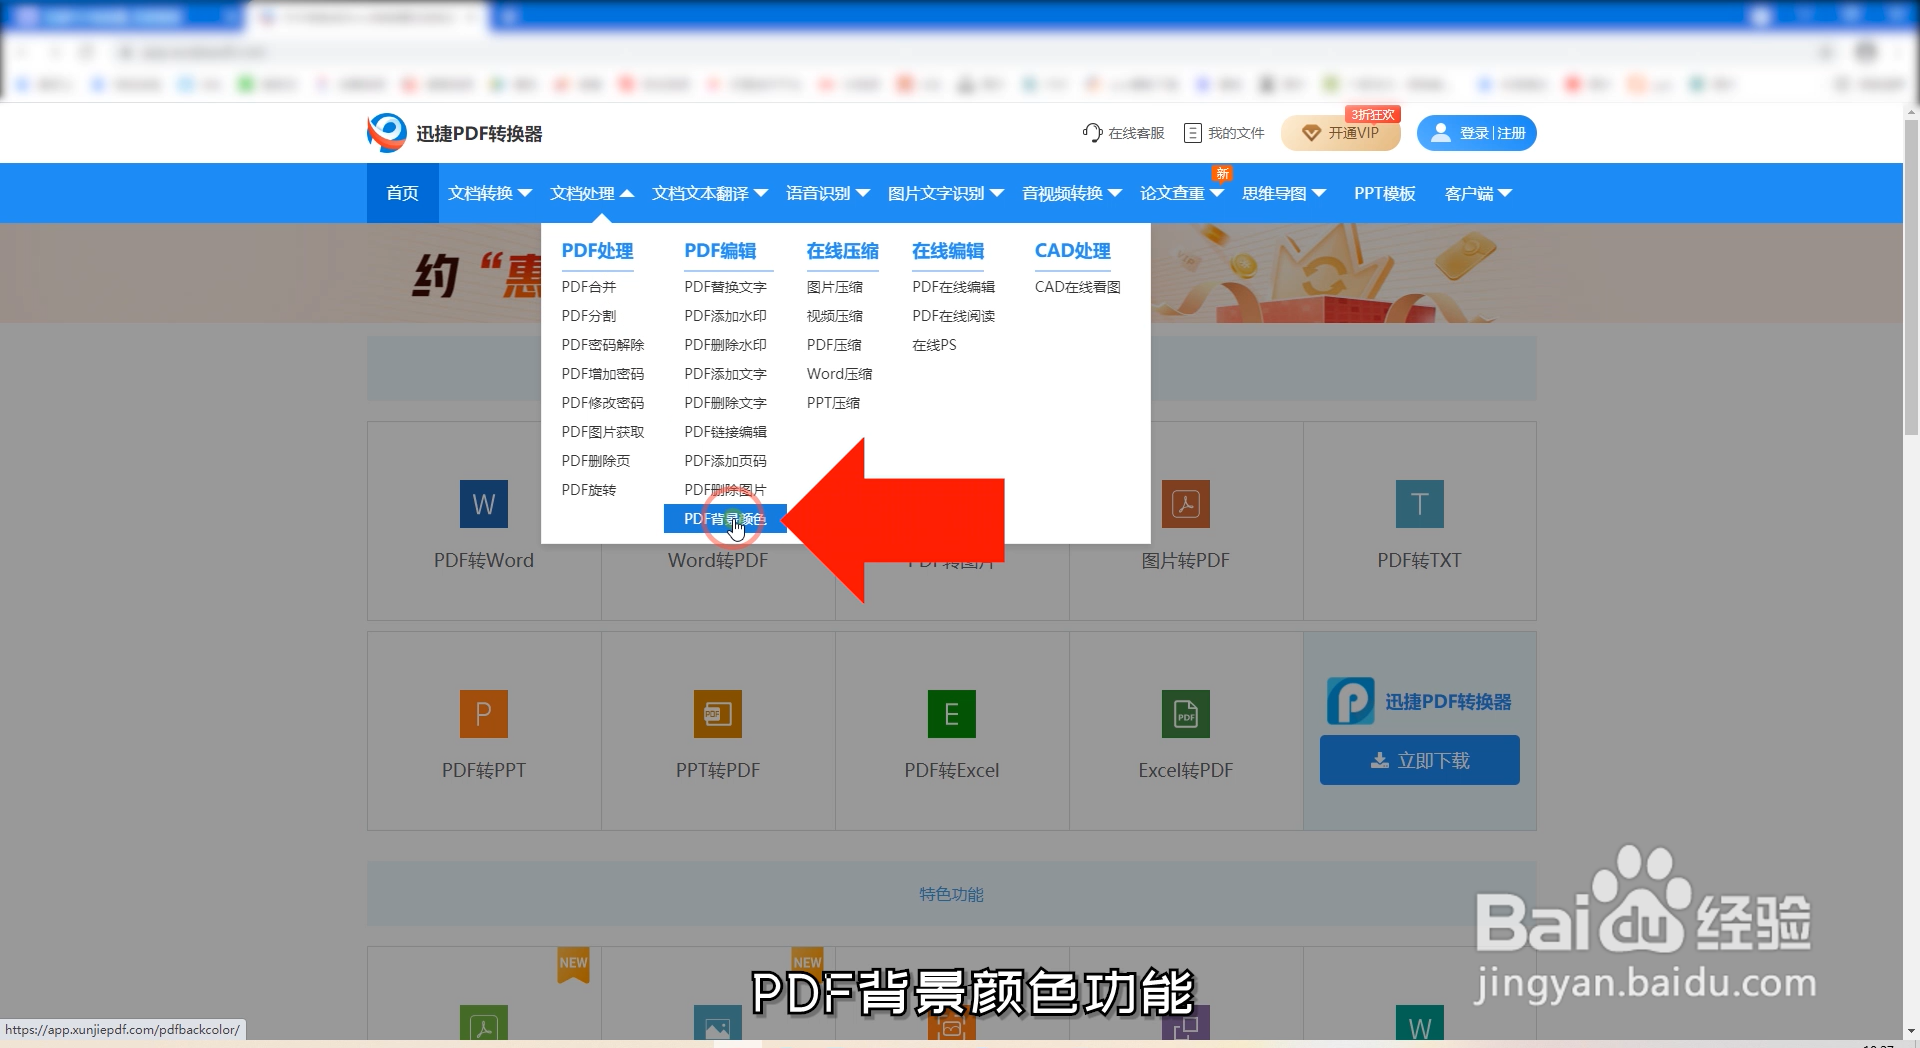Choose PDF链接编辑 option
Viewport: 1920px width, 1048px height.
pyautogui.click(x=726, y=432)
